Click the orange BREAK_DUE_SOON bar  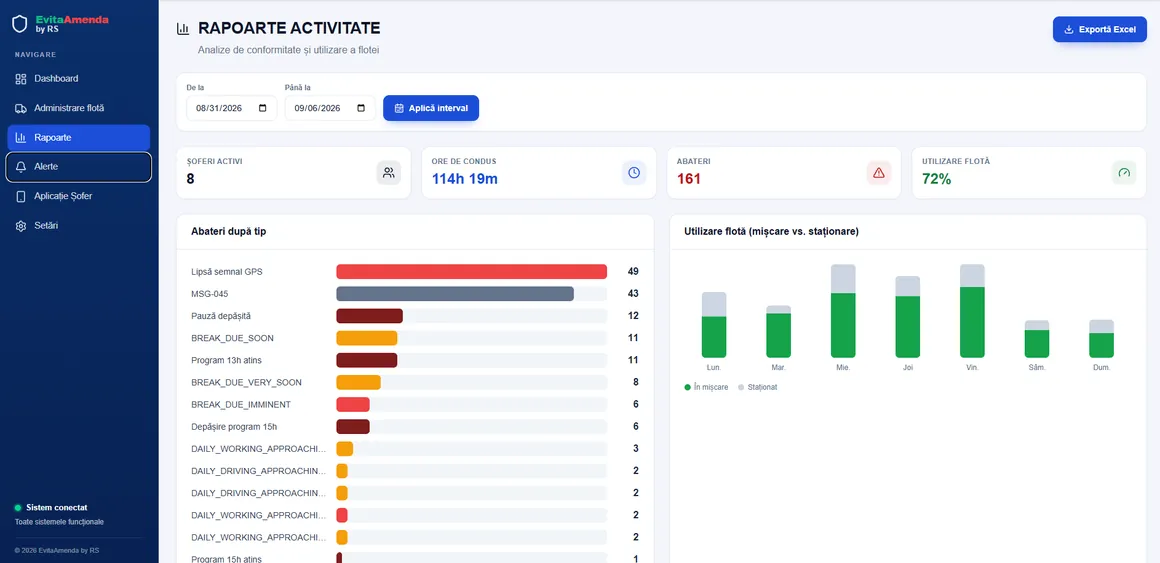pyautogui.click(x=367, y=338)
